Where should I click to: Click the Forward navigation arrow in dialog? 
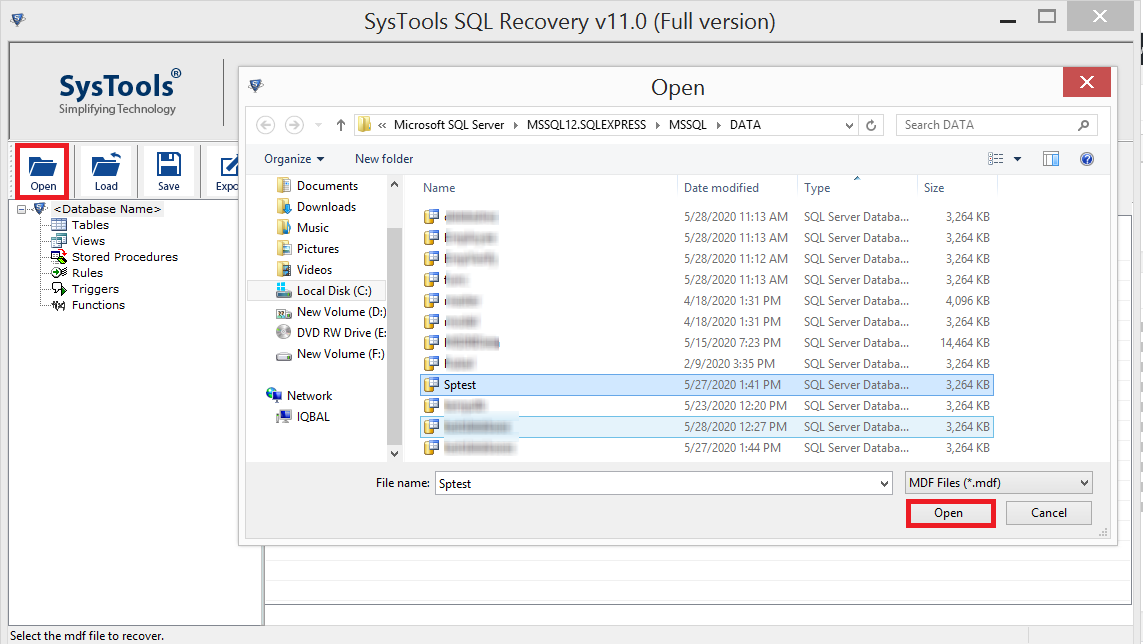294,125
